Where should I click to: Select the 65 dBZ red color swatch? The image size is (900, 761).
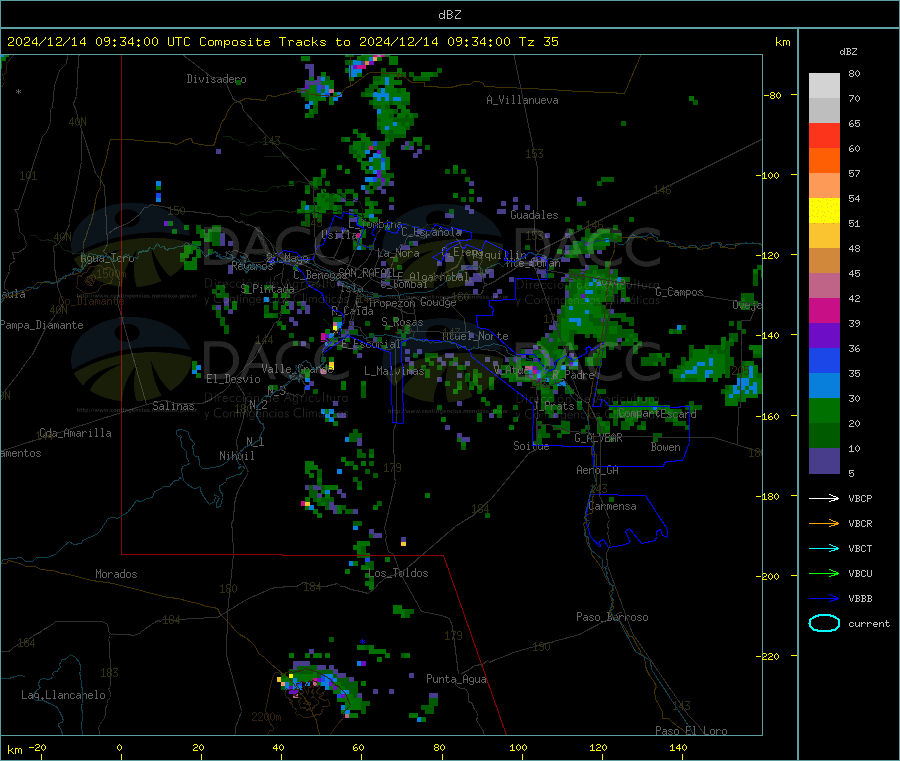[x=824, y=135]
